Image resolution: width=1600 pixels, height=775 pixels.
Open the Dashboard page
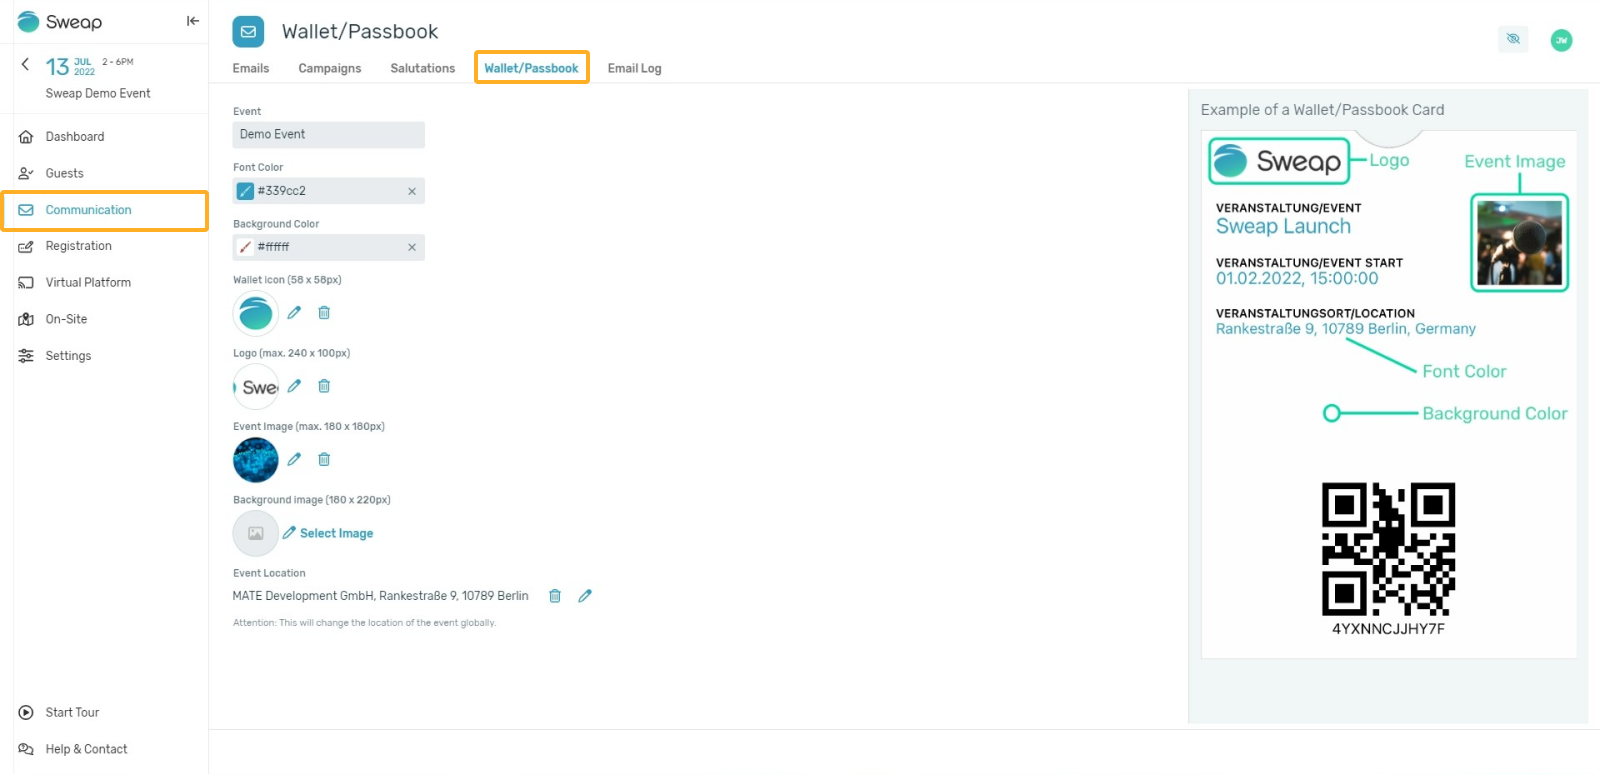pyautogui.click(x=74, y=137)
